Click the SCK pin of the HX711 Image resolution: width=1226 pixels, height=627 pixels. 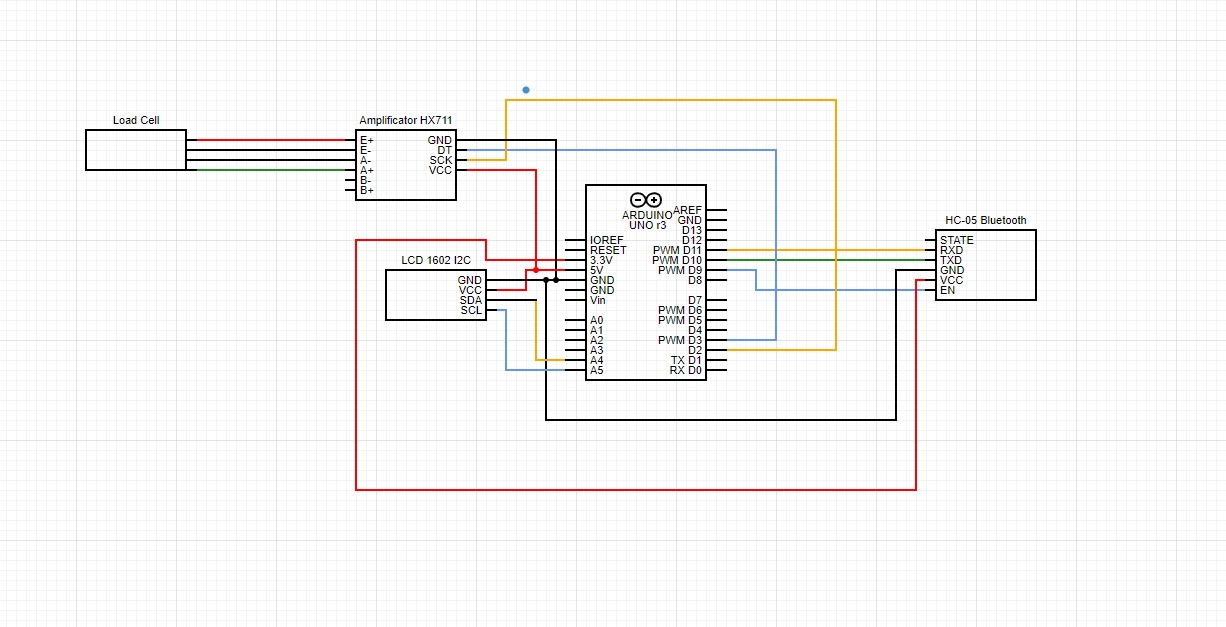[x=441, y=160]
